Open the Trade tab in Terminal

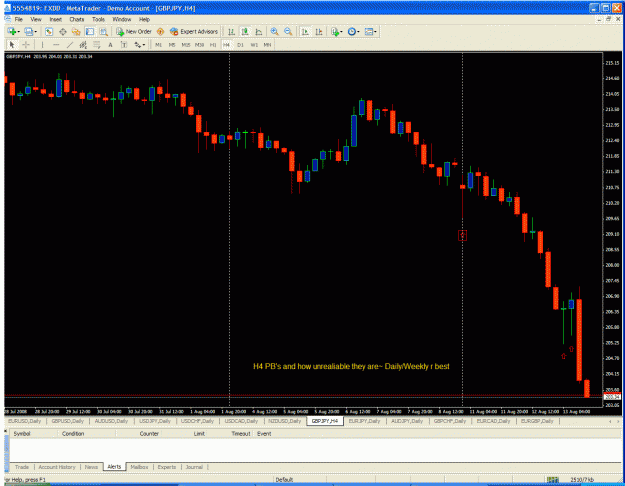(x=22, y=467)
